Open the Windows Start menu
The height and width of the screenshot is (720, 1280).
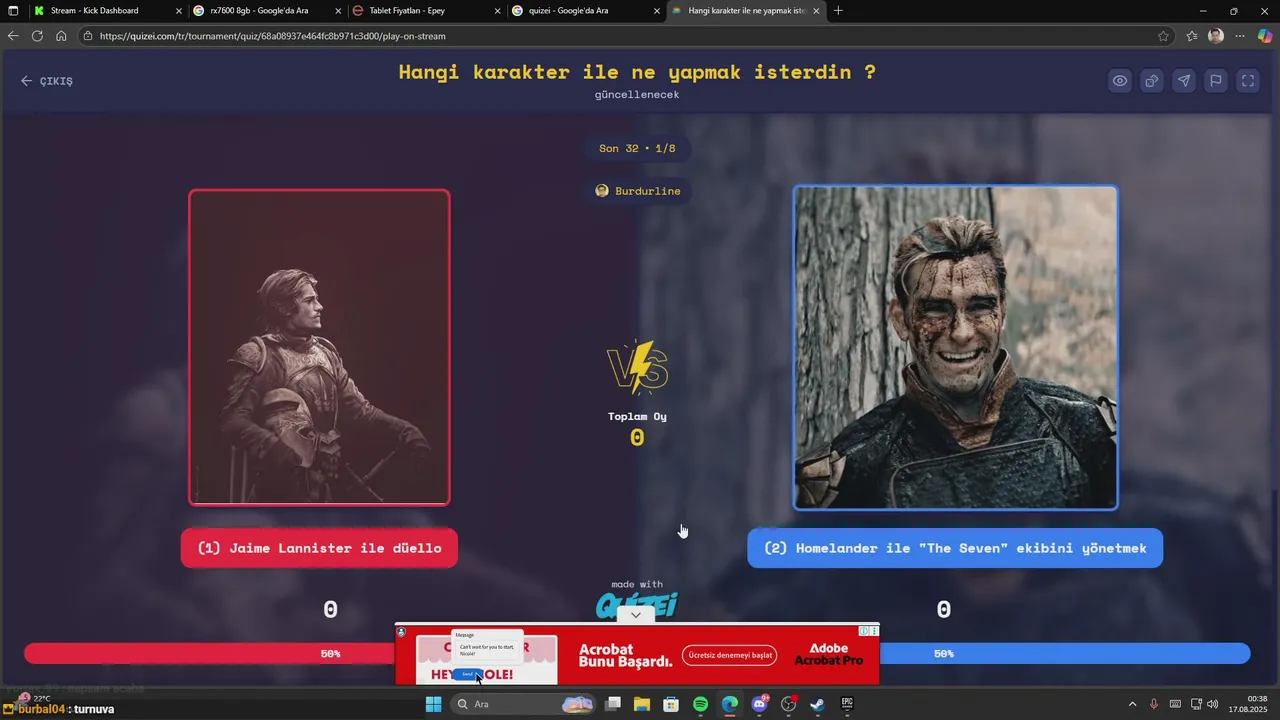[x=434, y=704]
